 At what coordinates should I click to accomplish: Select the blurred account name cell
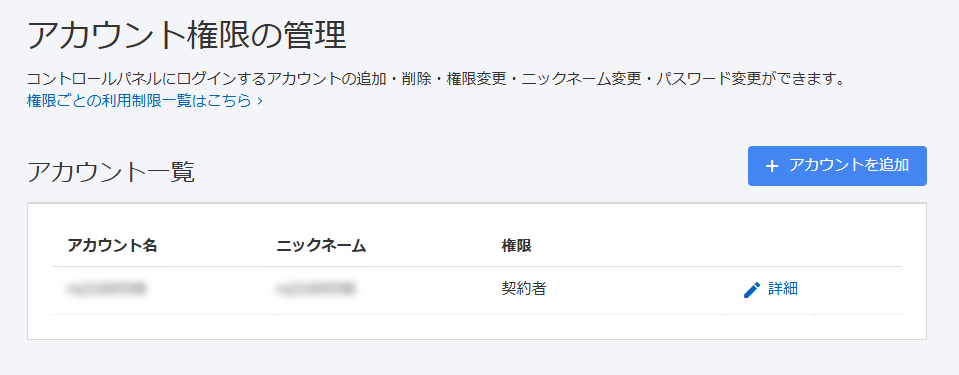tap(107, 289)
